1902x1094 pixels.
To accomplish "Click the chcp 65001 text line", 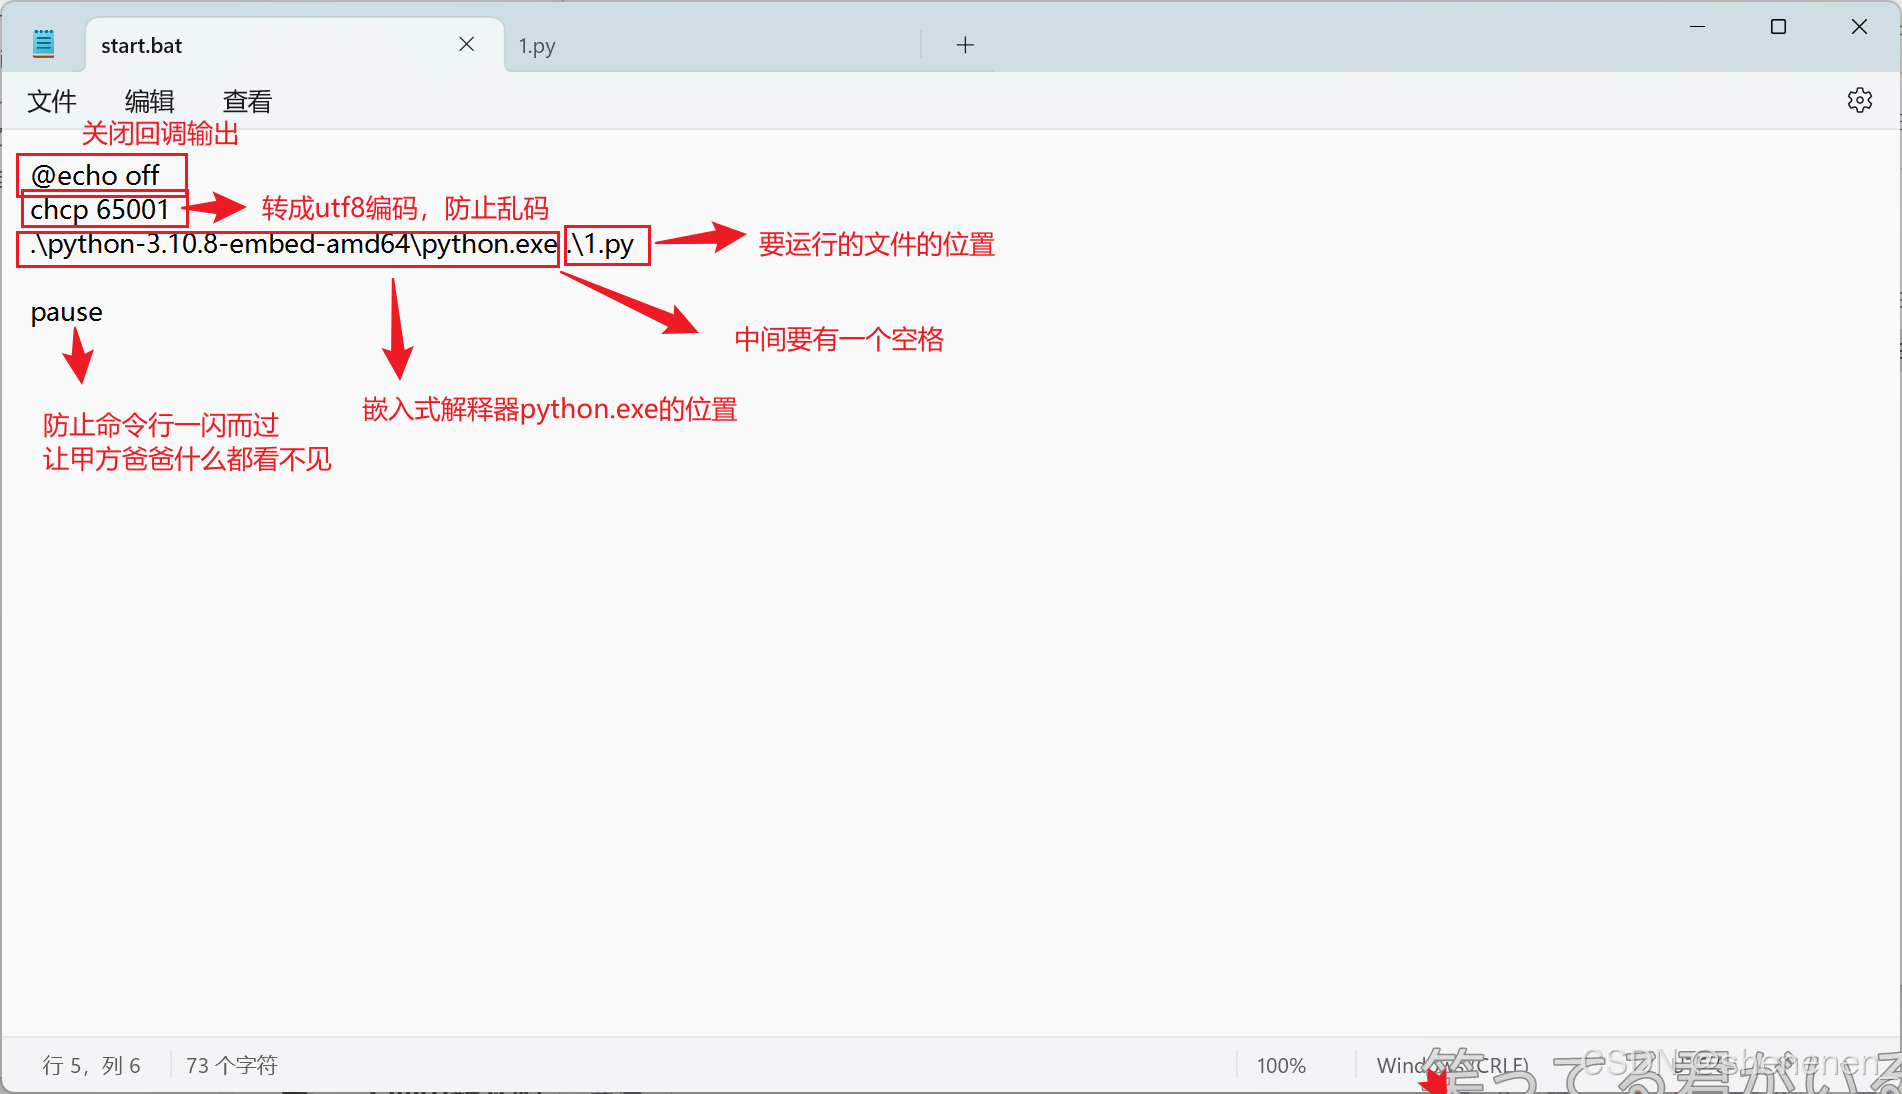I will pos(100,210).
